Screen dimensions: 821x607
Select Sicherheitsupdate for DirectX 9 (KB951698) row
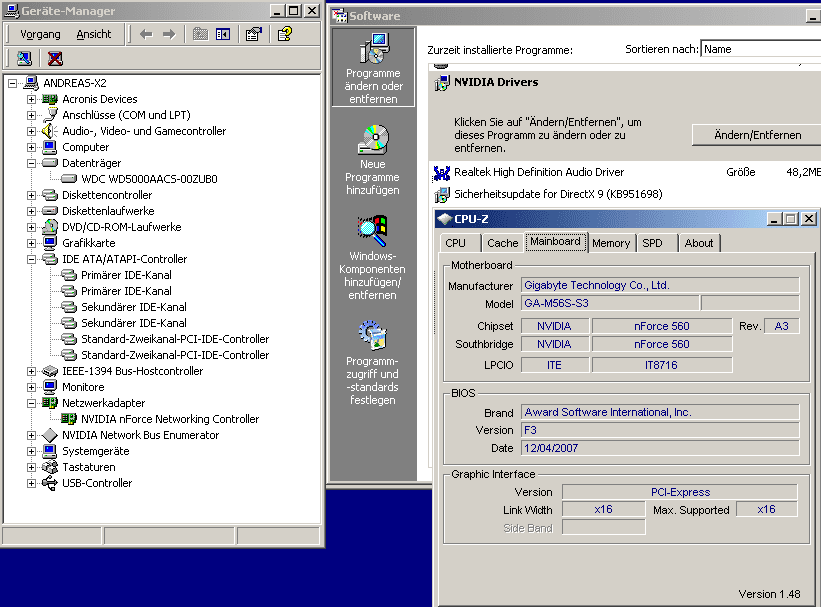(625, 194)
